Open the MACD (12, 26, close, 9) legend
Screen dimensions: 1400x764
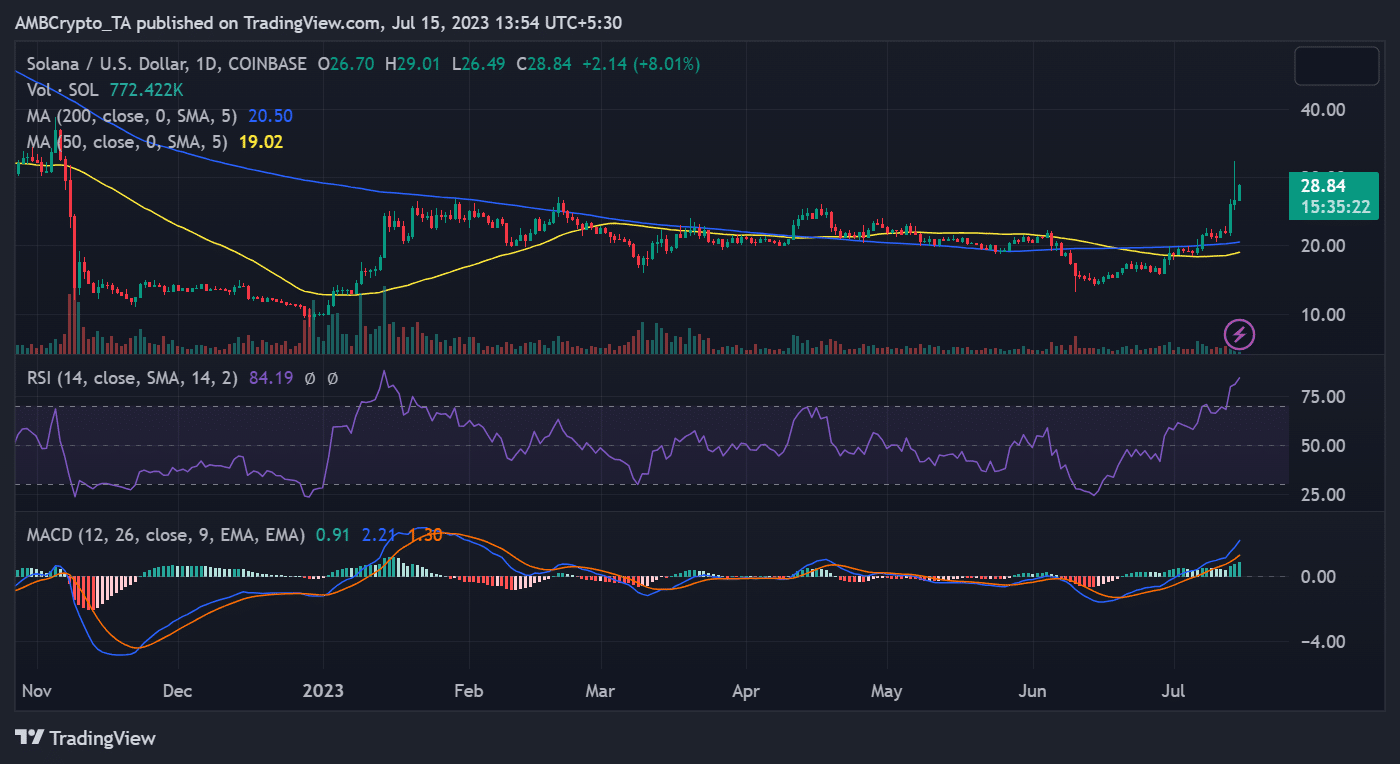pyautogui.click(x=166, y=535)
